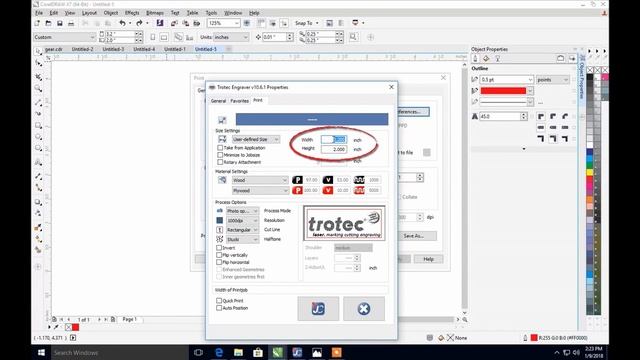Image resolution: width=640 pixels, height=360 pixels.
Task: Select the Pick tool in the toolbox
Action: 38,52
